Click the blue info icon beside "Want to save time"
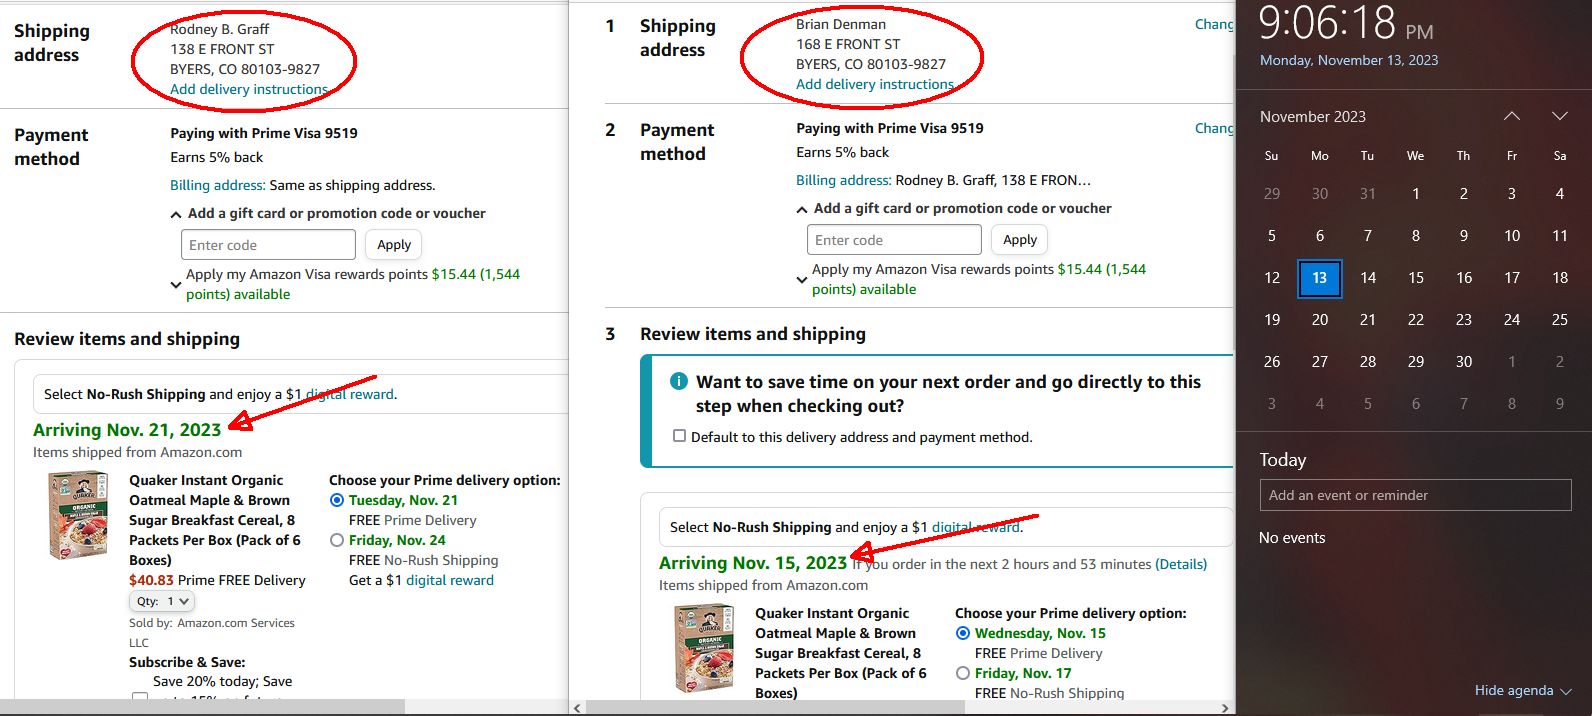This screenshot has width=1592, height=716. tap(679, 381)
